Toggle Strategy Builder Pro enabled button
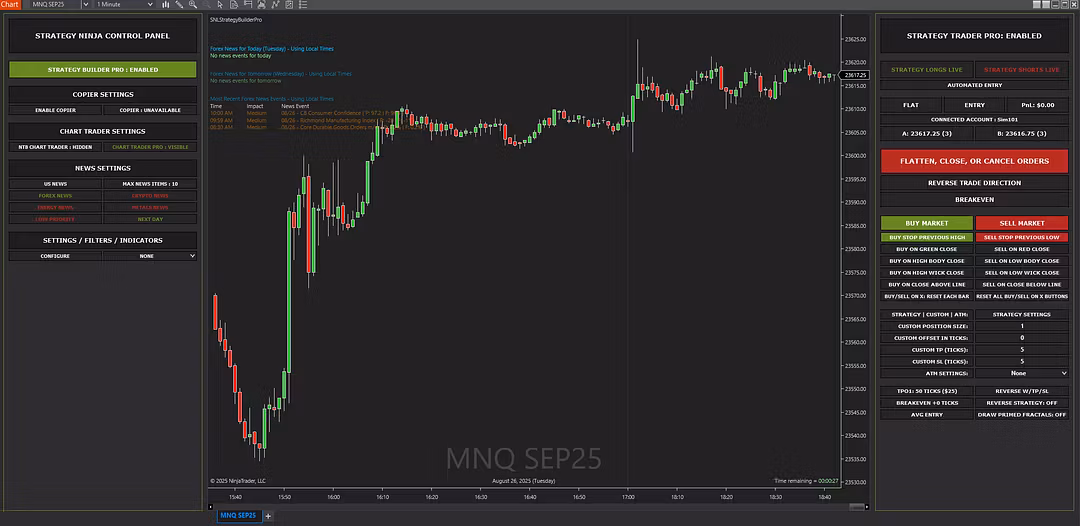The height and width of the screenshot is (526, 1080). pyautogui.click(x=103, y=70)
